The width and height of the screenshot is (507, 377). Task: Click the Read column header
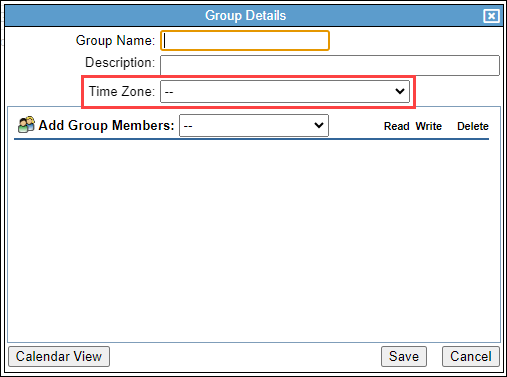point(396,126)
